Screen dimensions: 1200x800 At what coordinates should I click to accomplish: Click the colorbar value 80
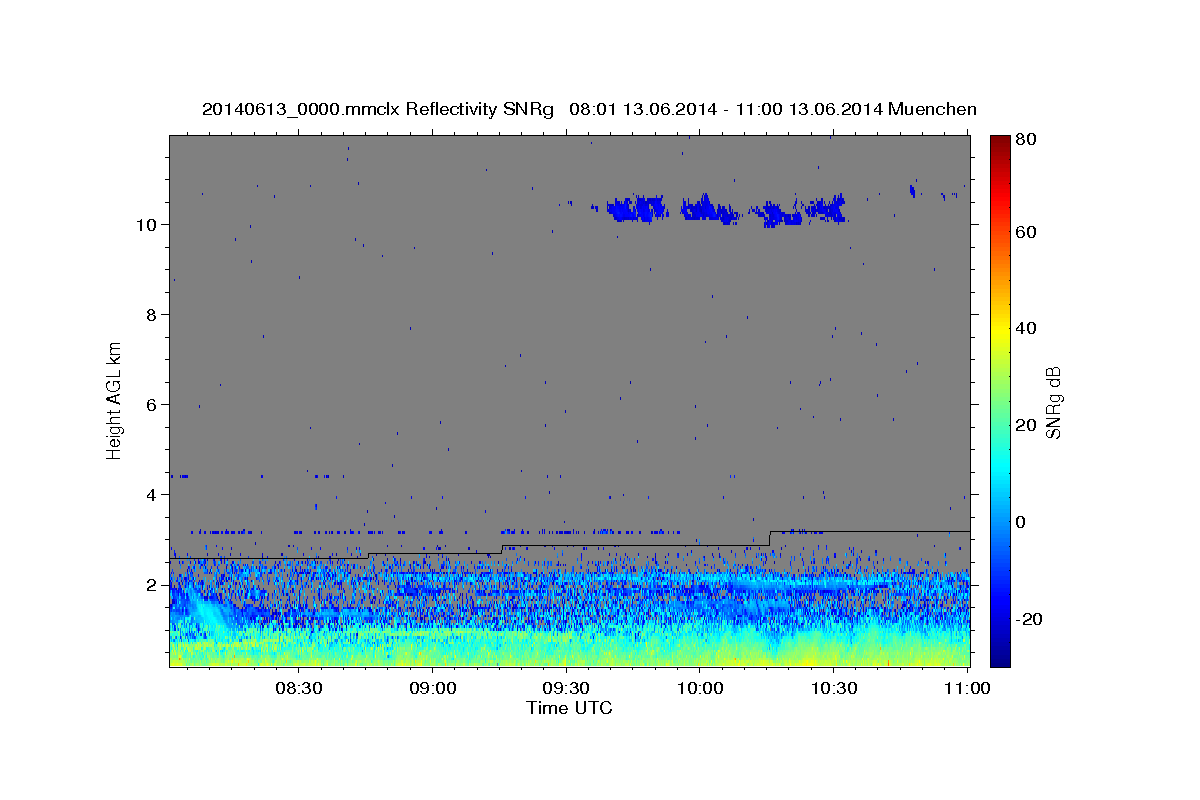1027,140
